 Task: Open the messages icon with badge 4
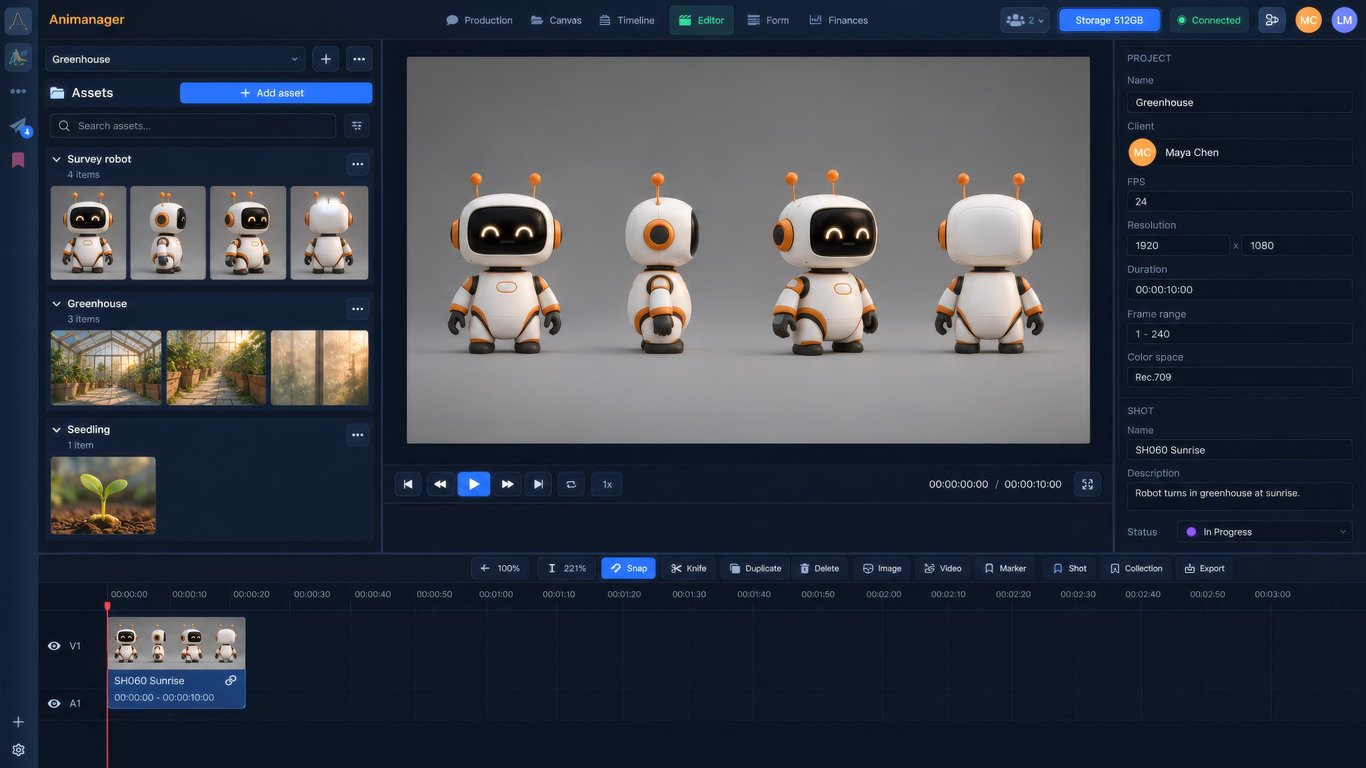[x=18, y=127]
